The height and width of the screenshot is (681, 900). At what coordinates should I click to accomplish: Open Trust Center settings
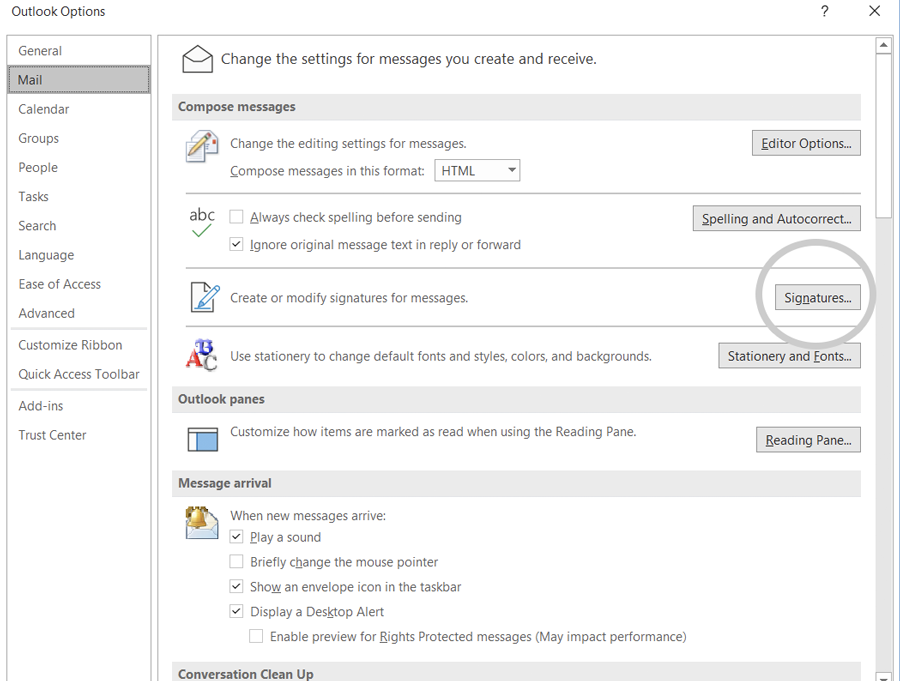(x=79, y=435)
